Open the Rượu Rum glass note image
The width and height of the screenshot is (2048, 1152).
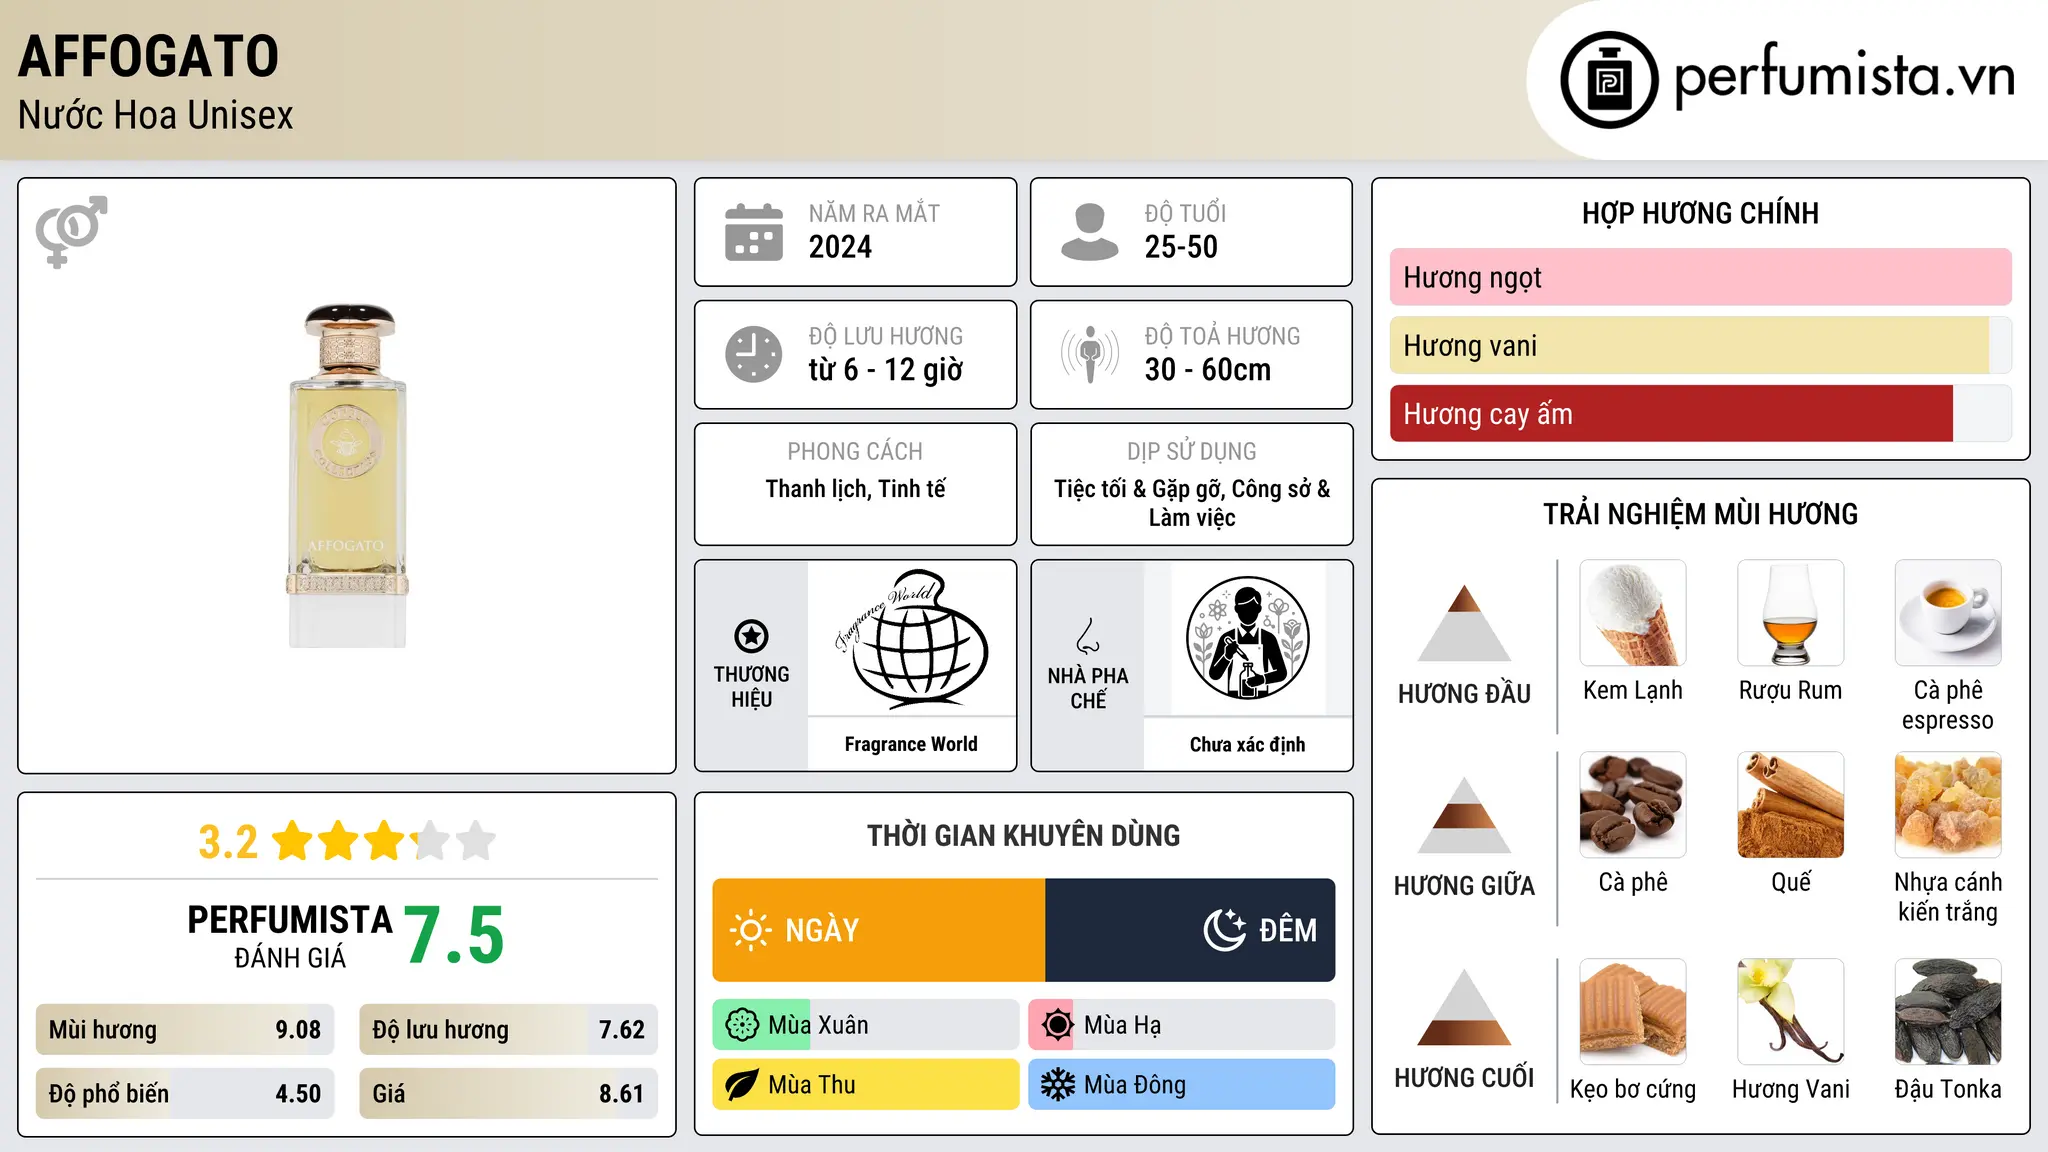tap(1791, 613)
